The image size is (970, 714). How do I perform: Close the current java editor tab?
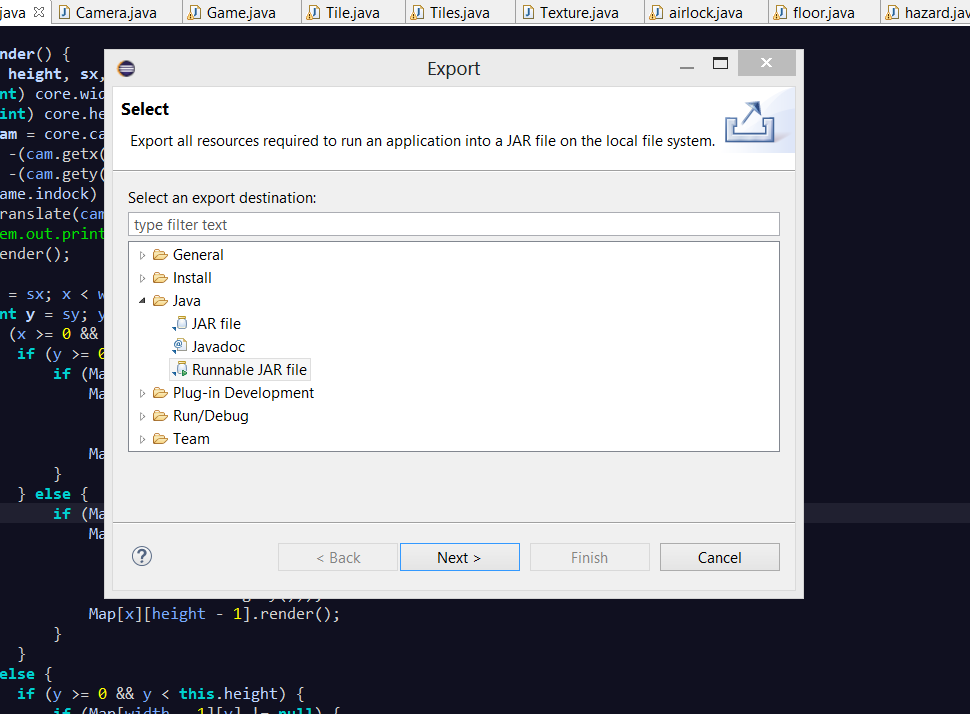tap(39, 12)
